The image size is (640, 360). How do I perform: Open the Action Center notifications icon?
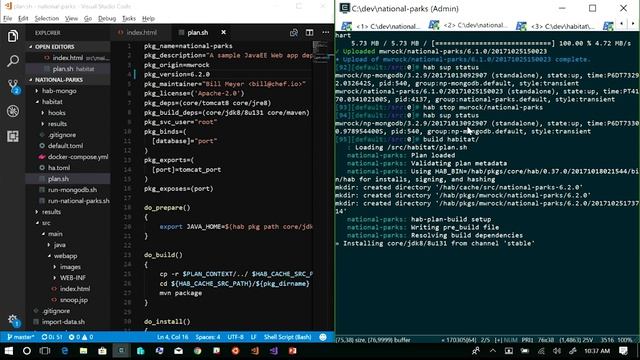[623, 351]
